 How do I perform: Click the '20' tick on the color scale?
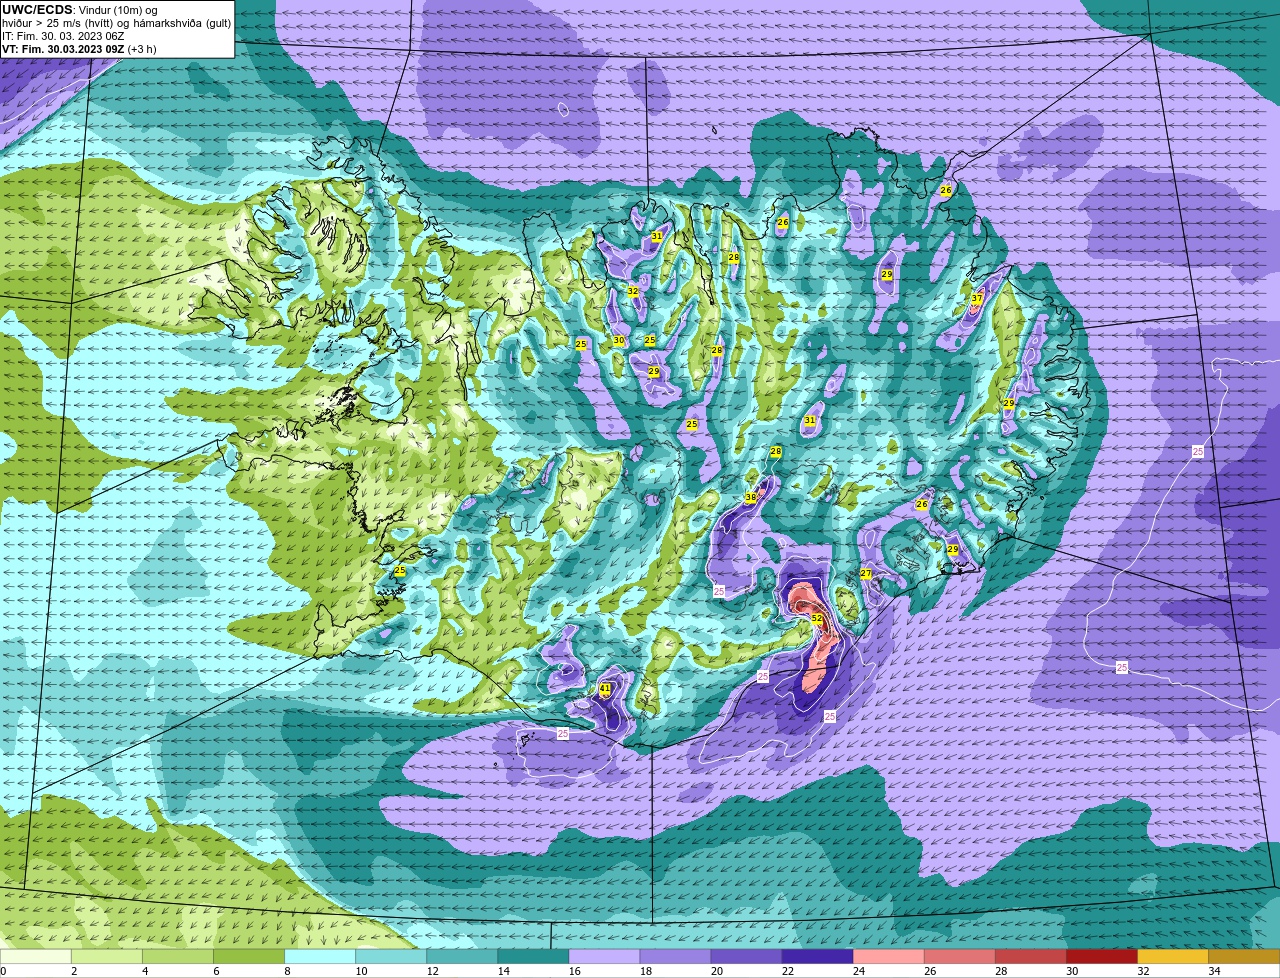point(717,971)
